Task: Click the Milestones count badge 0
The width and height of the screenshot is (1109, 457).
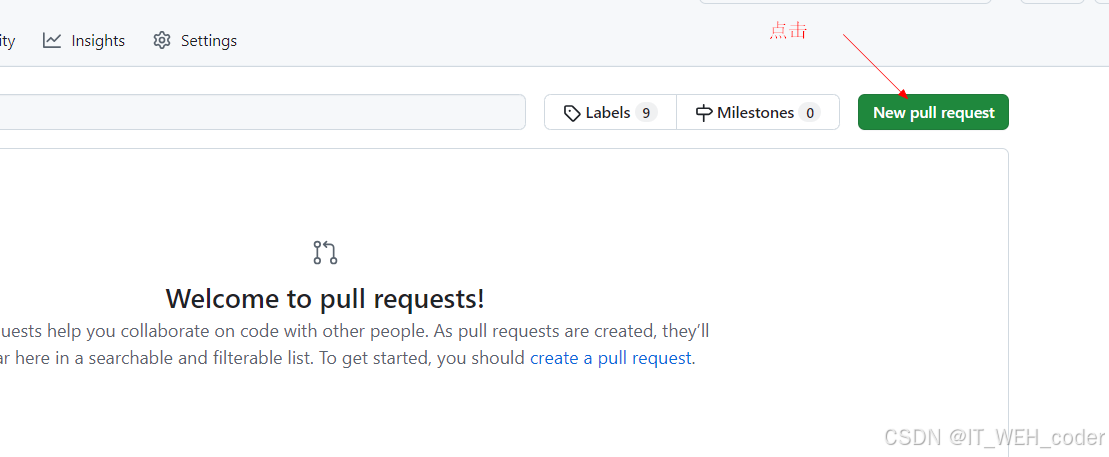Action: (x=809, y=112)
